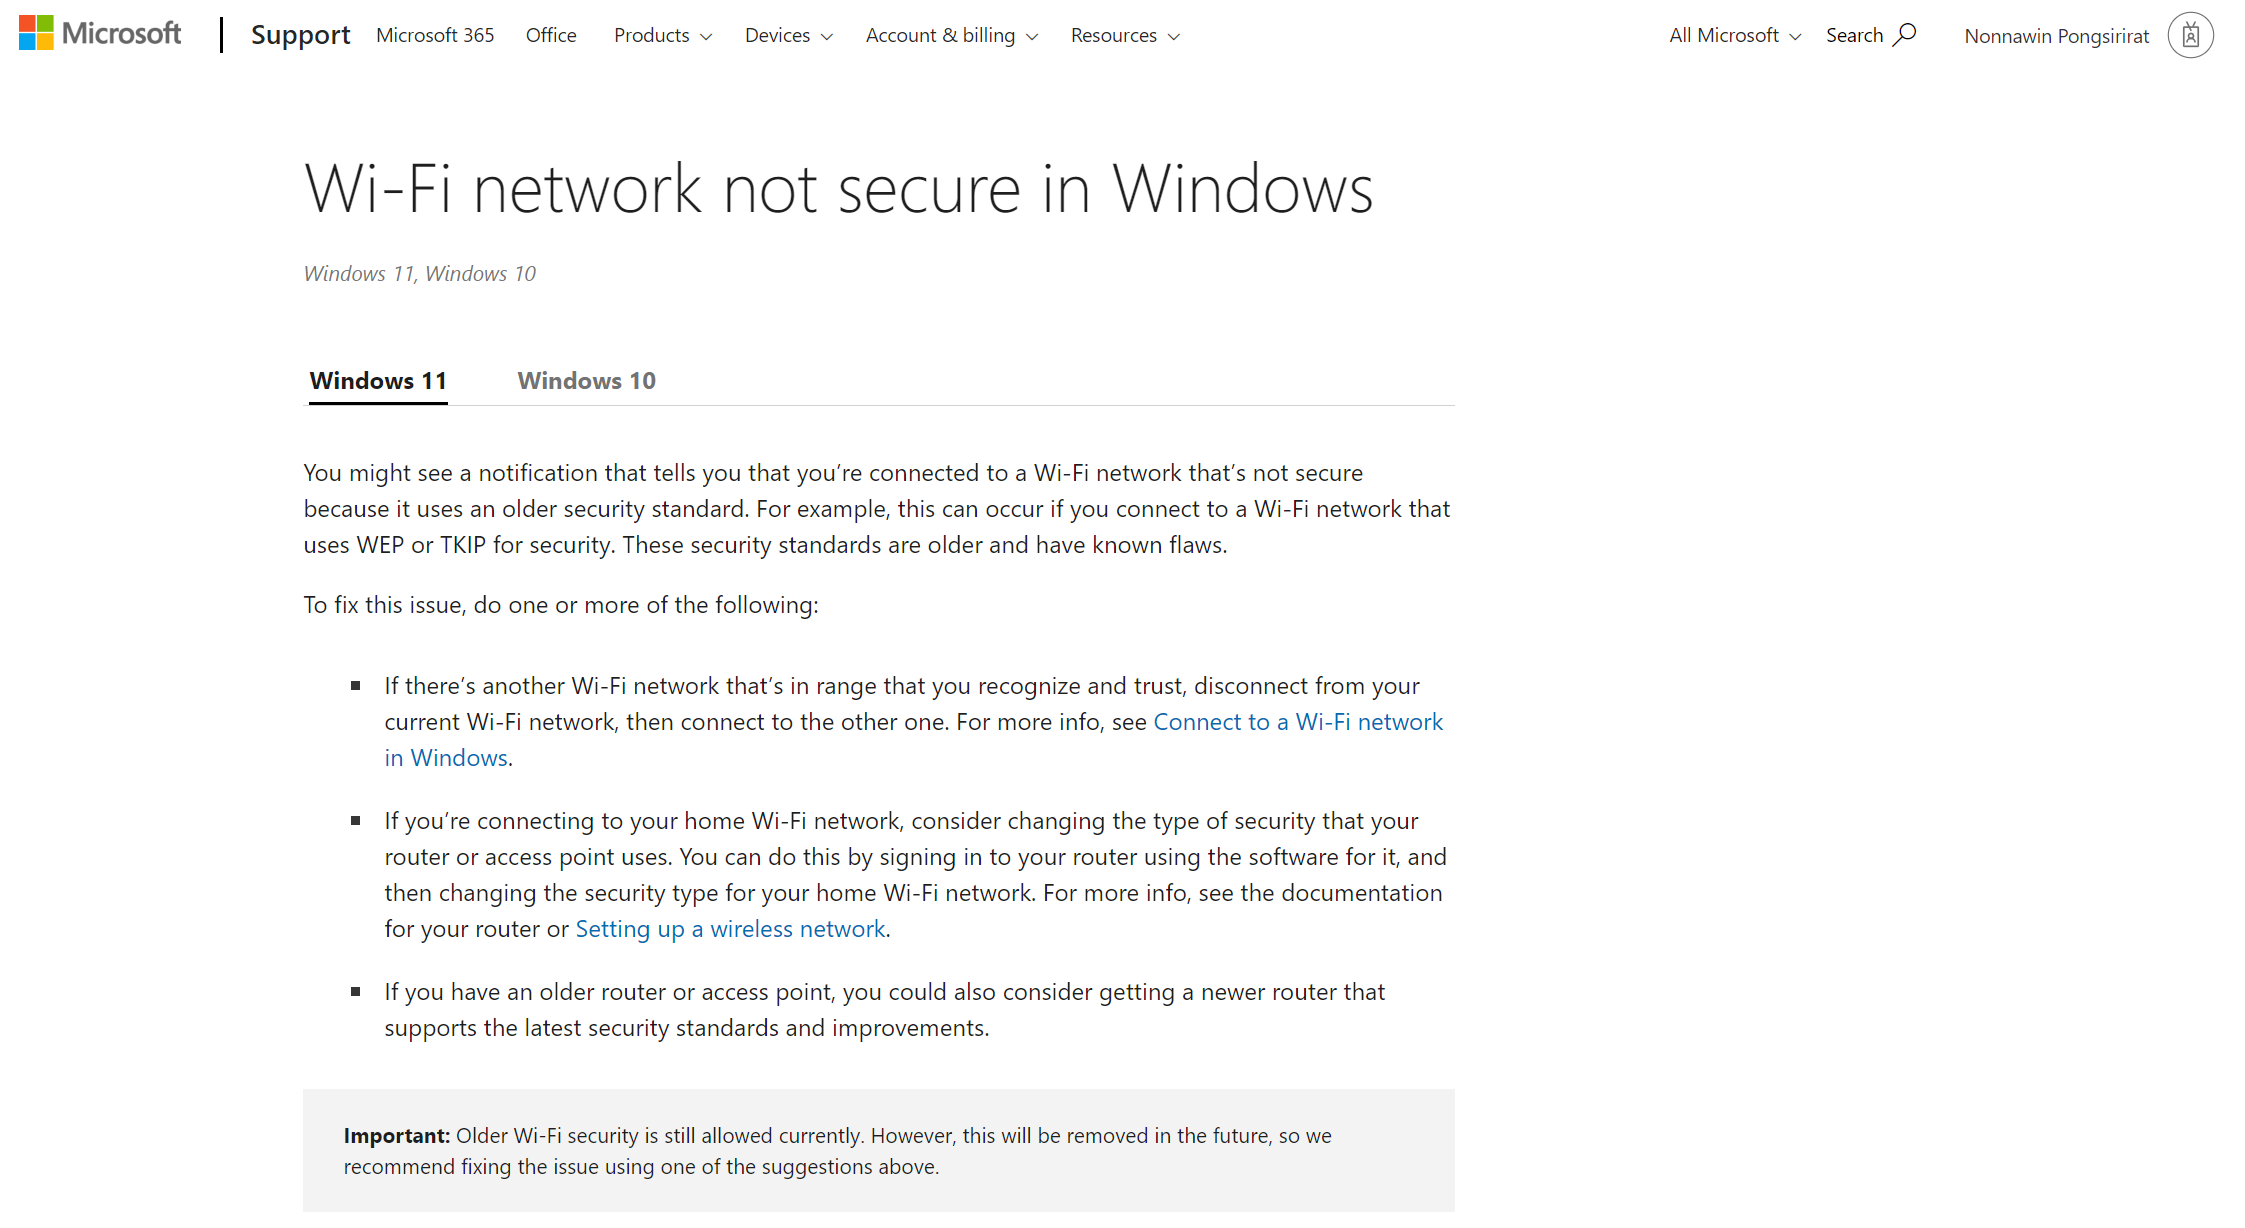Screen dimensions: 2245x1228
Task: Expand the Devices dropdown menu
Action: click(788, 36)
